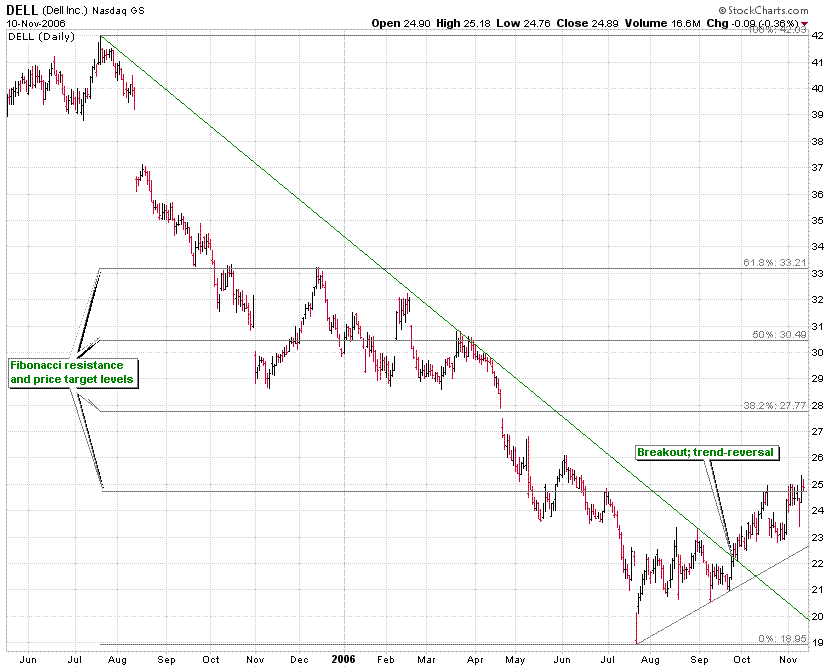Click the May label on the time axis
This screenshot has height=667, width=828.
pyautogui.click(x=515, y=660)
